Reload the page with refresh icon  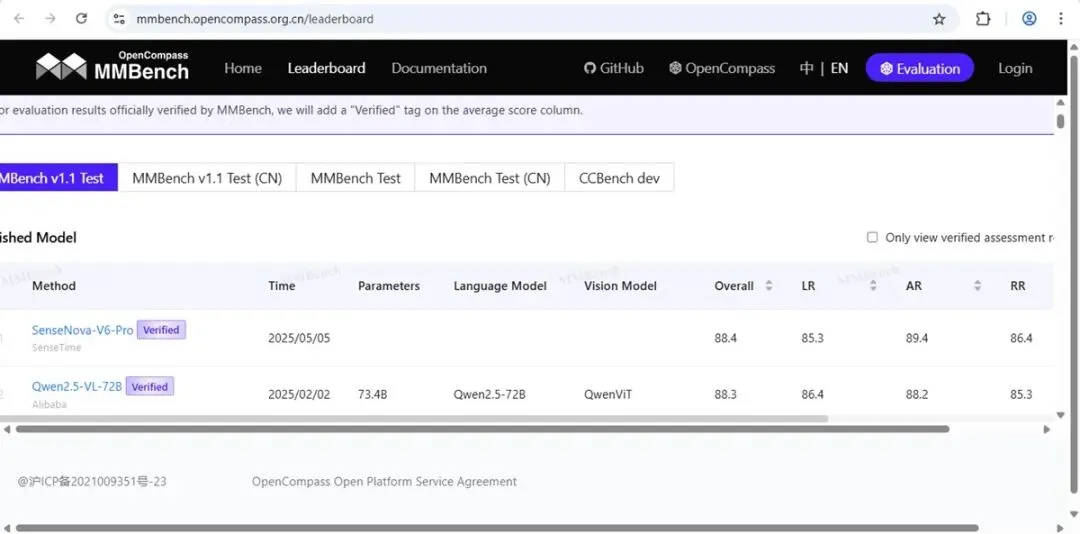click(x=81, y=19)
